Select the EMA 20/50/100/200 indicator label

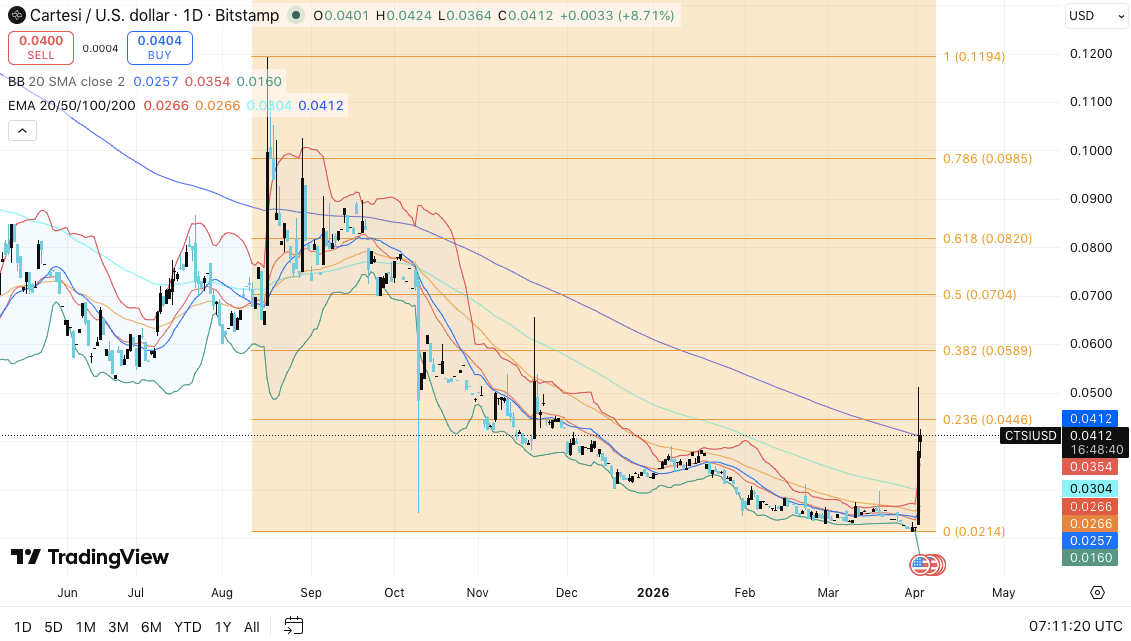point(66,105)
